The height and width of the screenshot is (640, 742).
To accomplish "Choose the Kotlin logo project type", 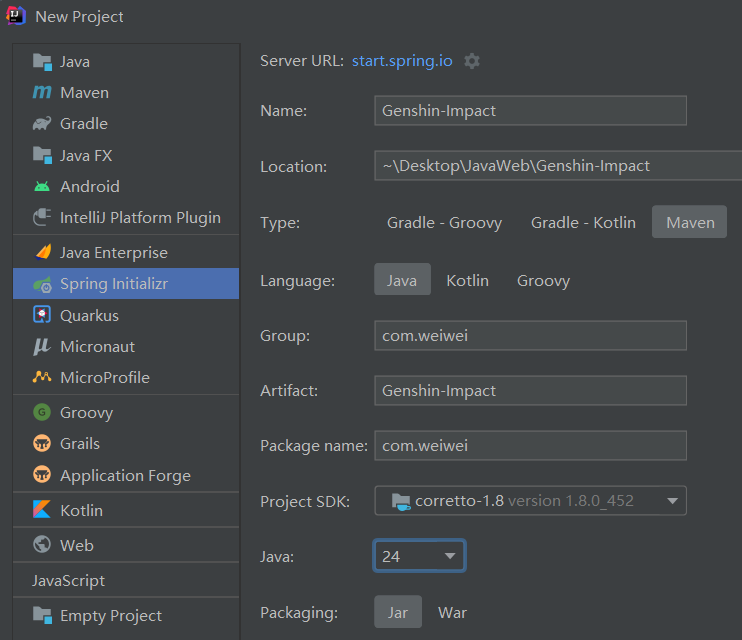I will click(42, 510).
